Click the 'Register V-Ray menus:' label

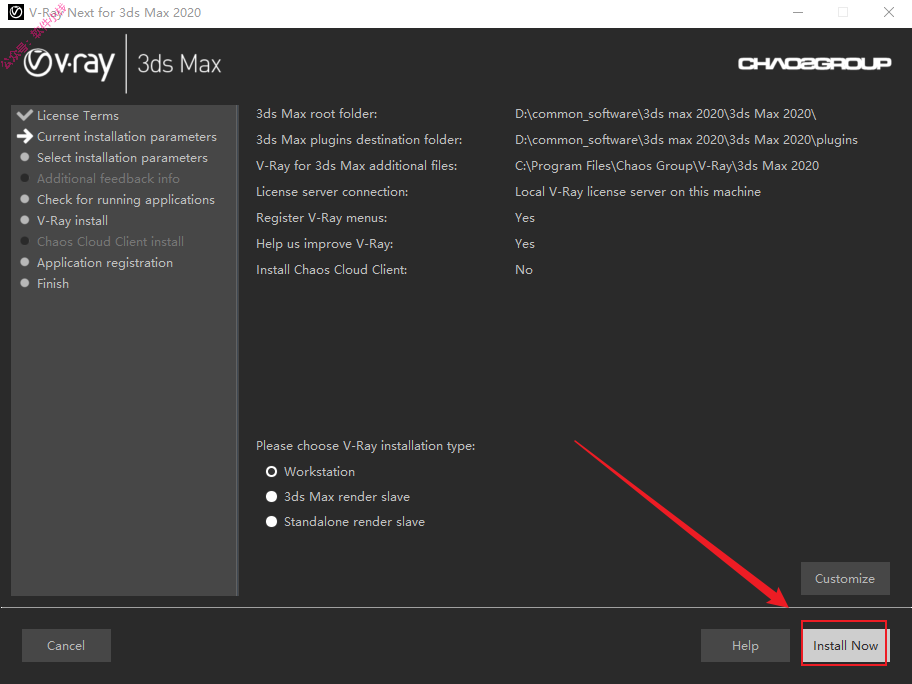click(x=322, y=218)
